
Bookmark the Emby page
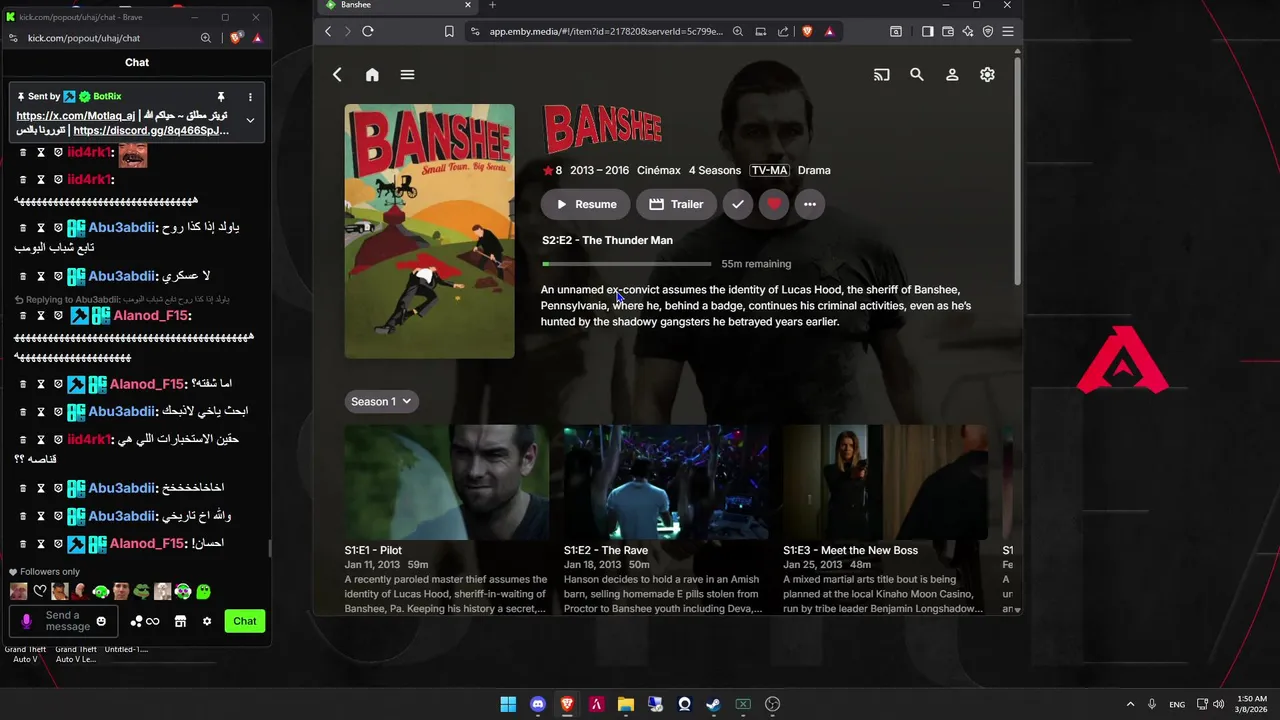[449, 32]
